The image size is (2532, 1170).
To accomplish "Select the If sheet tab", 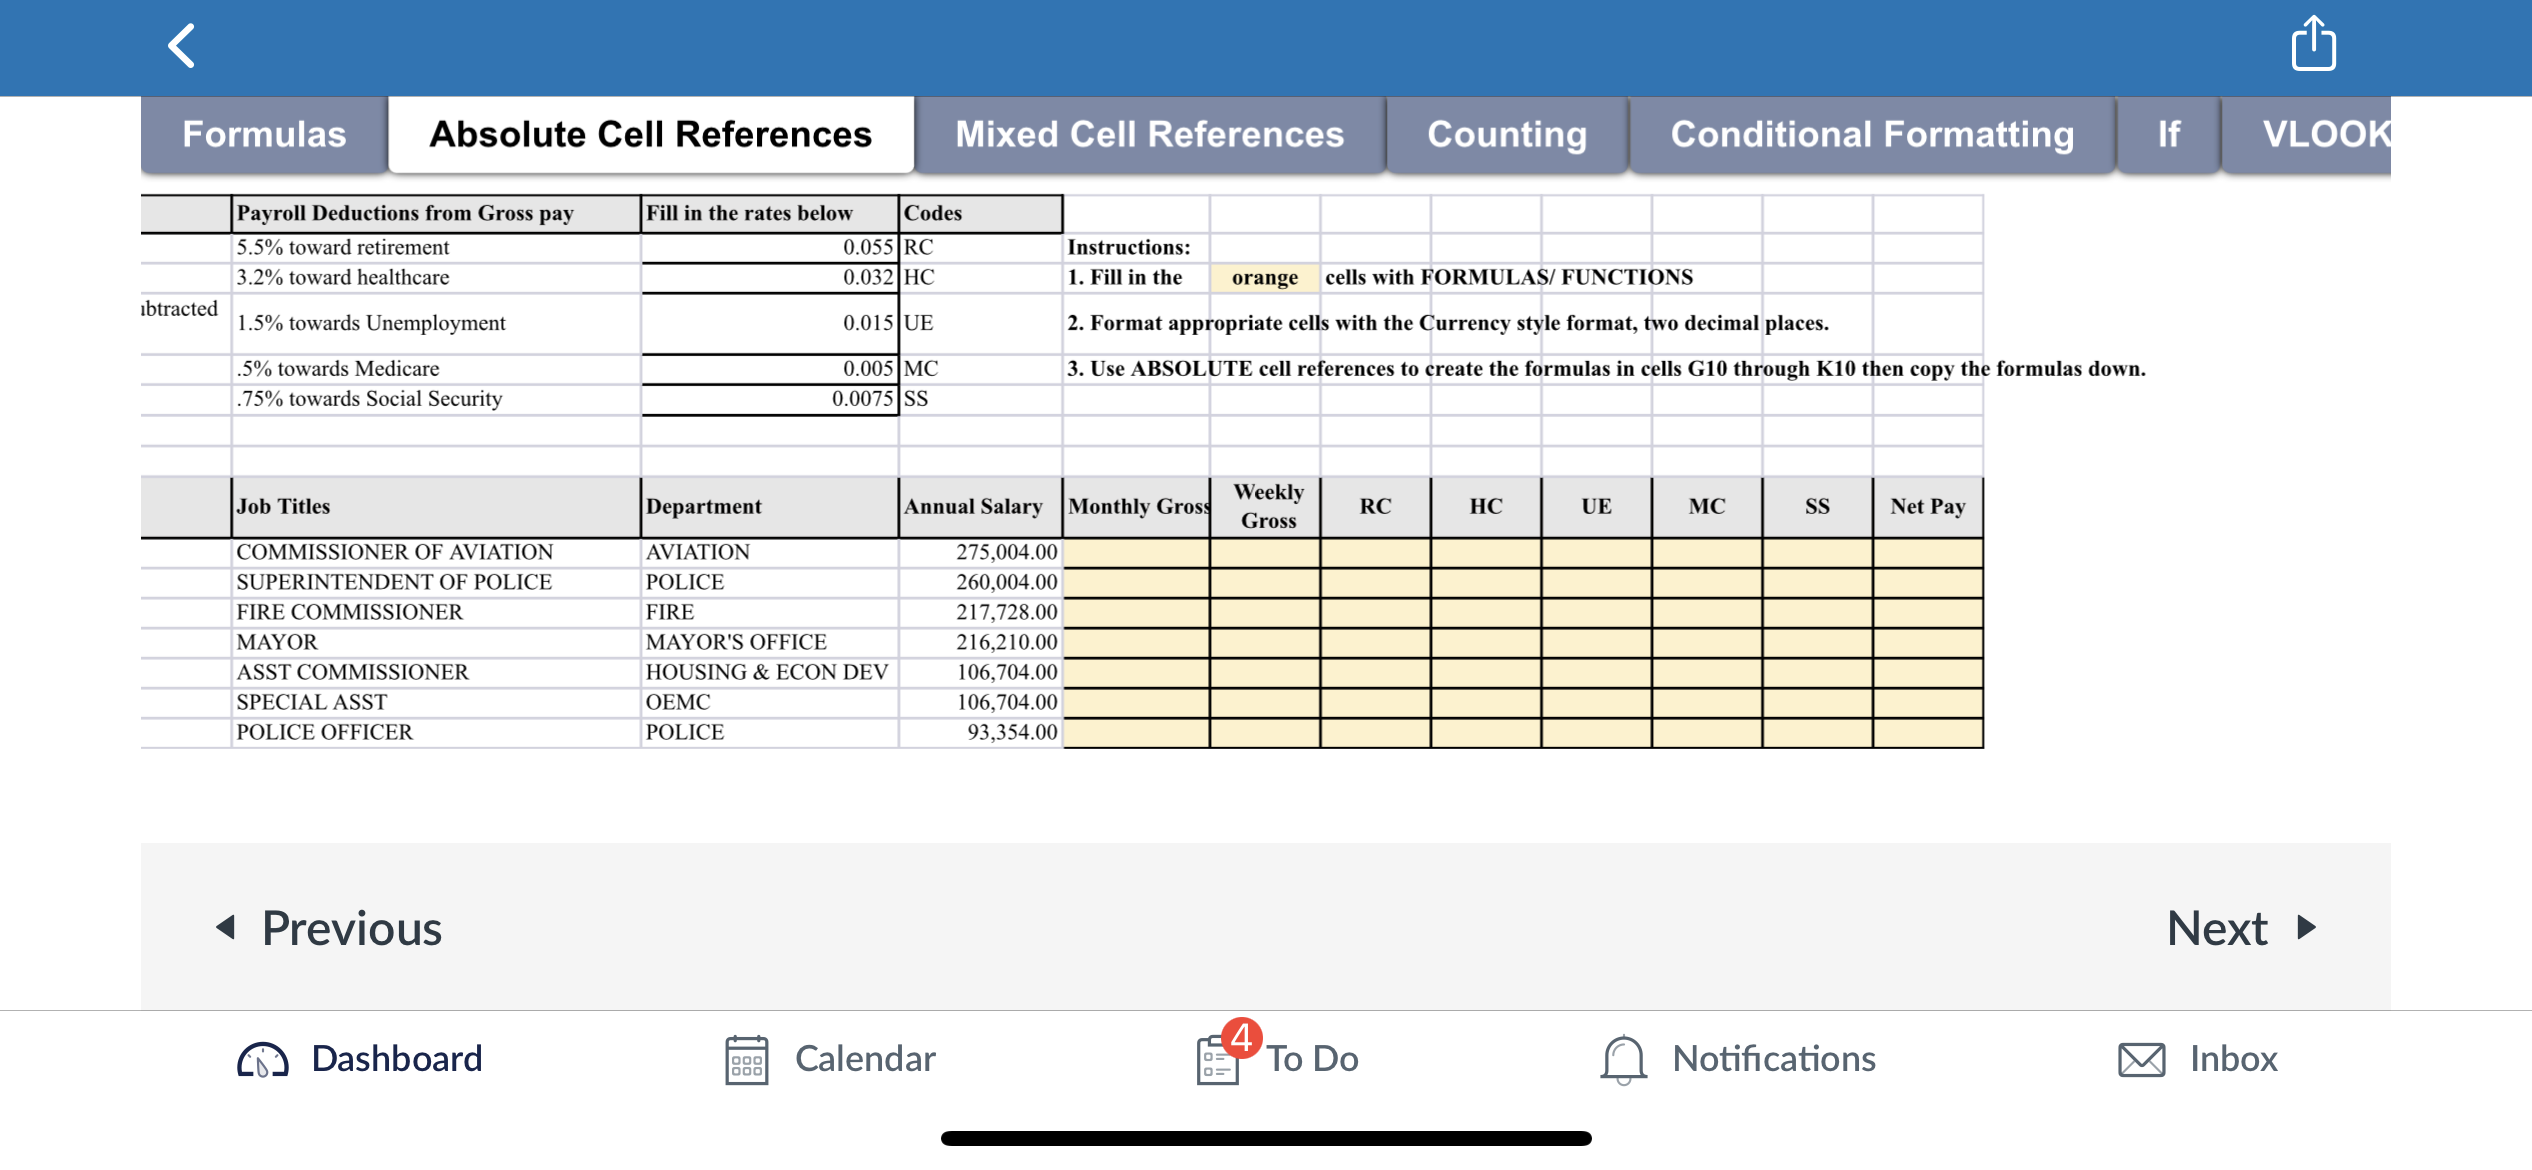I will coord(2166,134).
